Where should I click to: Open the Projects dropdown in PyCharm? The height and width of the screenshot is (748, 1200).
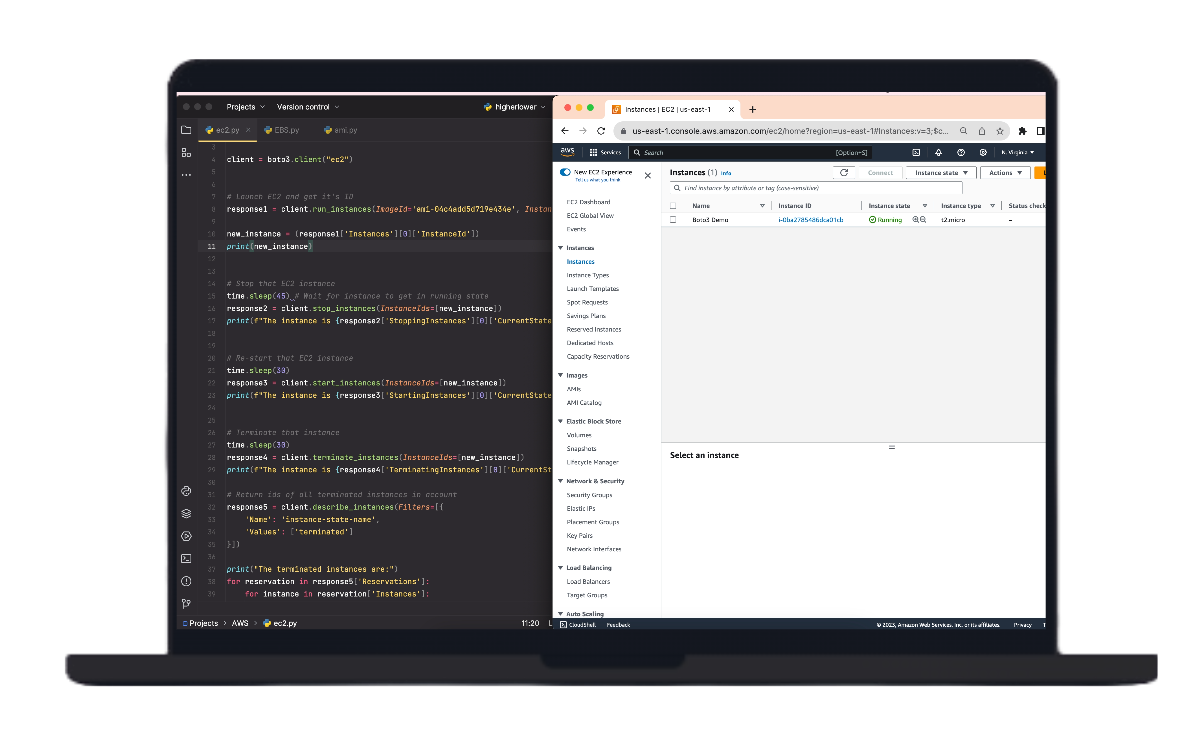click(x=245, y=106)
